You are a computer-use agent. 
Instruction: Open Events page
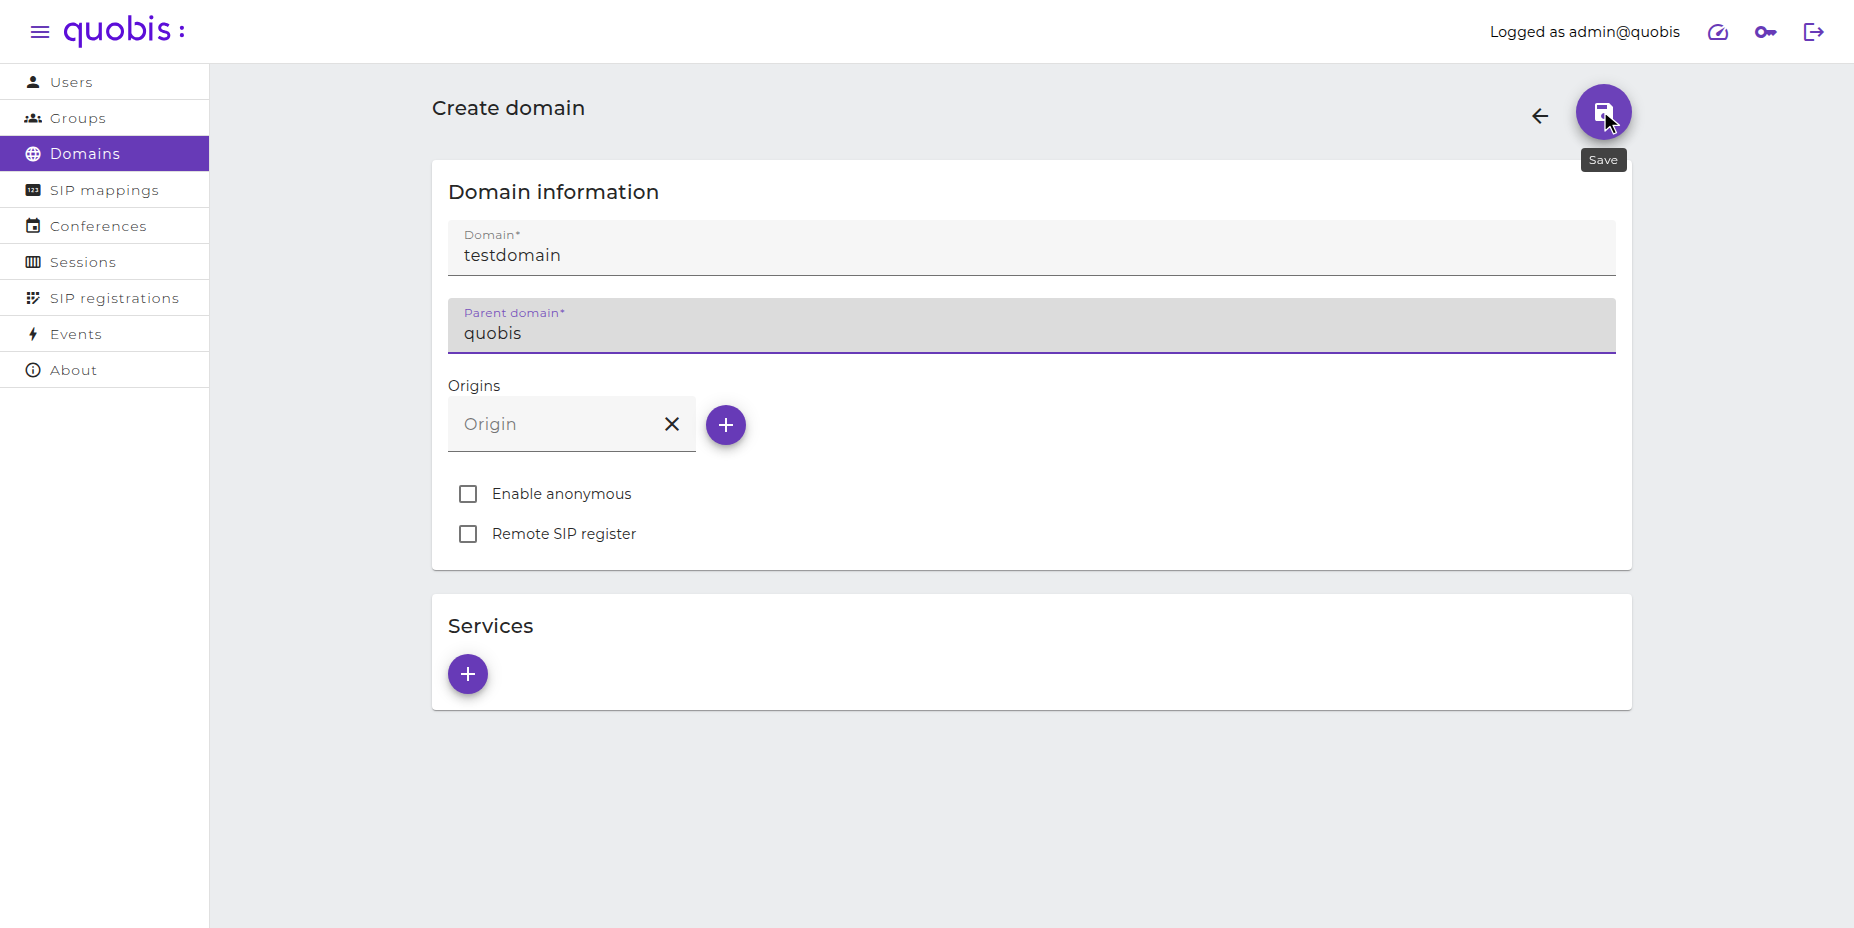point(105,334)
